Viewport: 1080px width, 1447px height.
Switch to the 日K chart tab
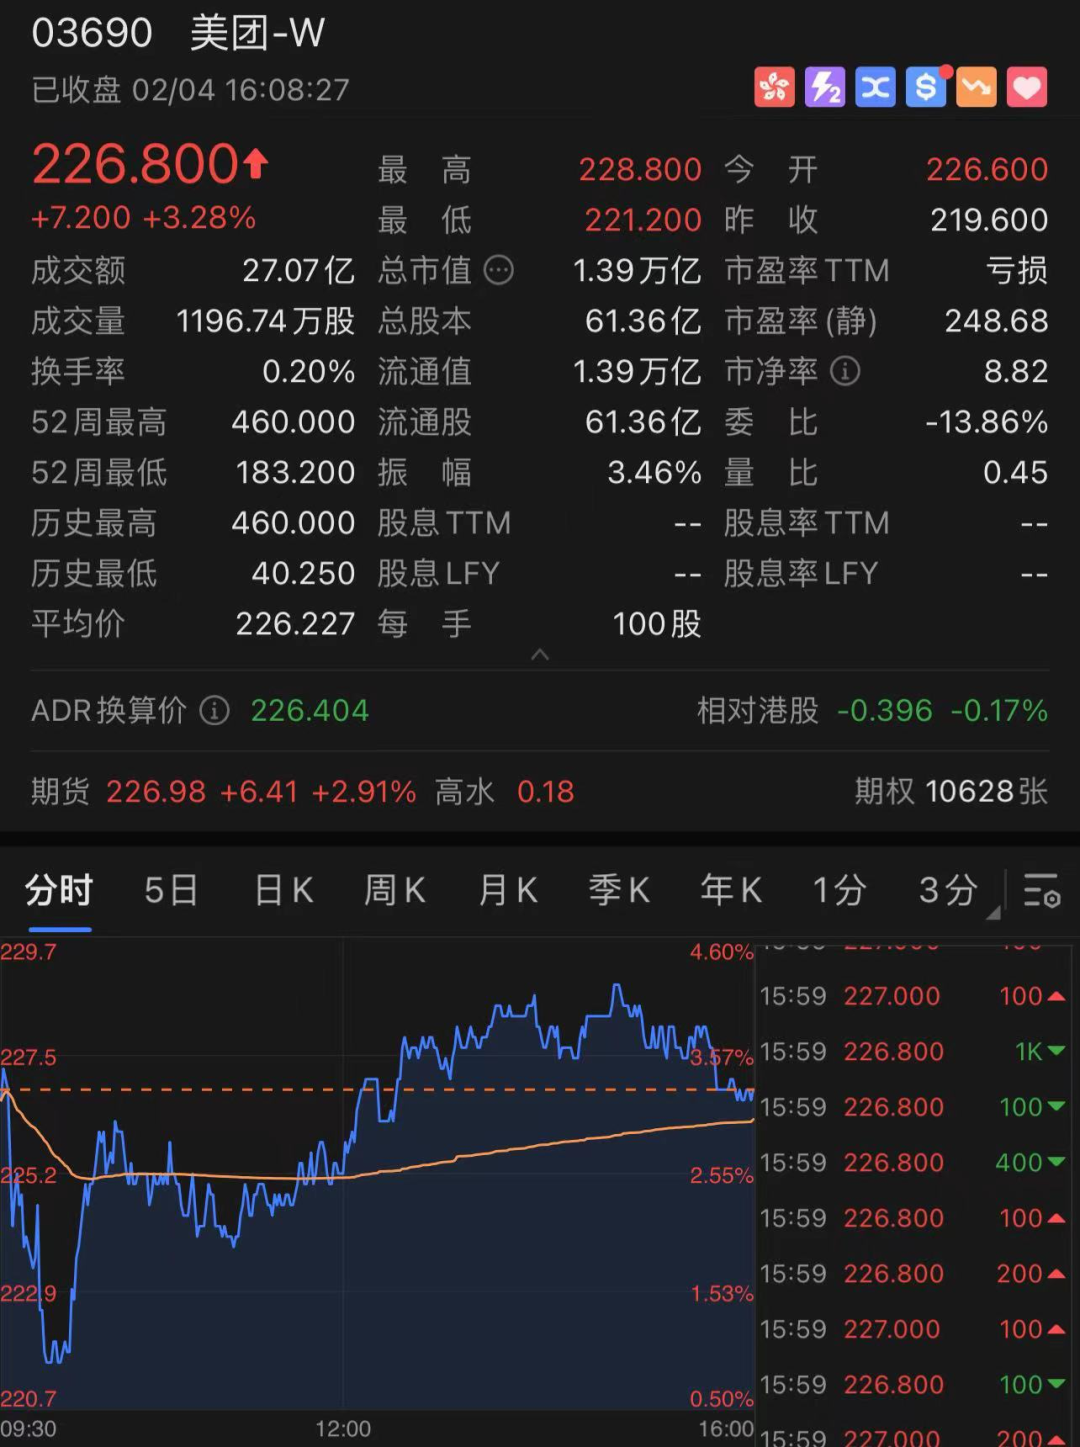point(284,889)
